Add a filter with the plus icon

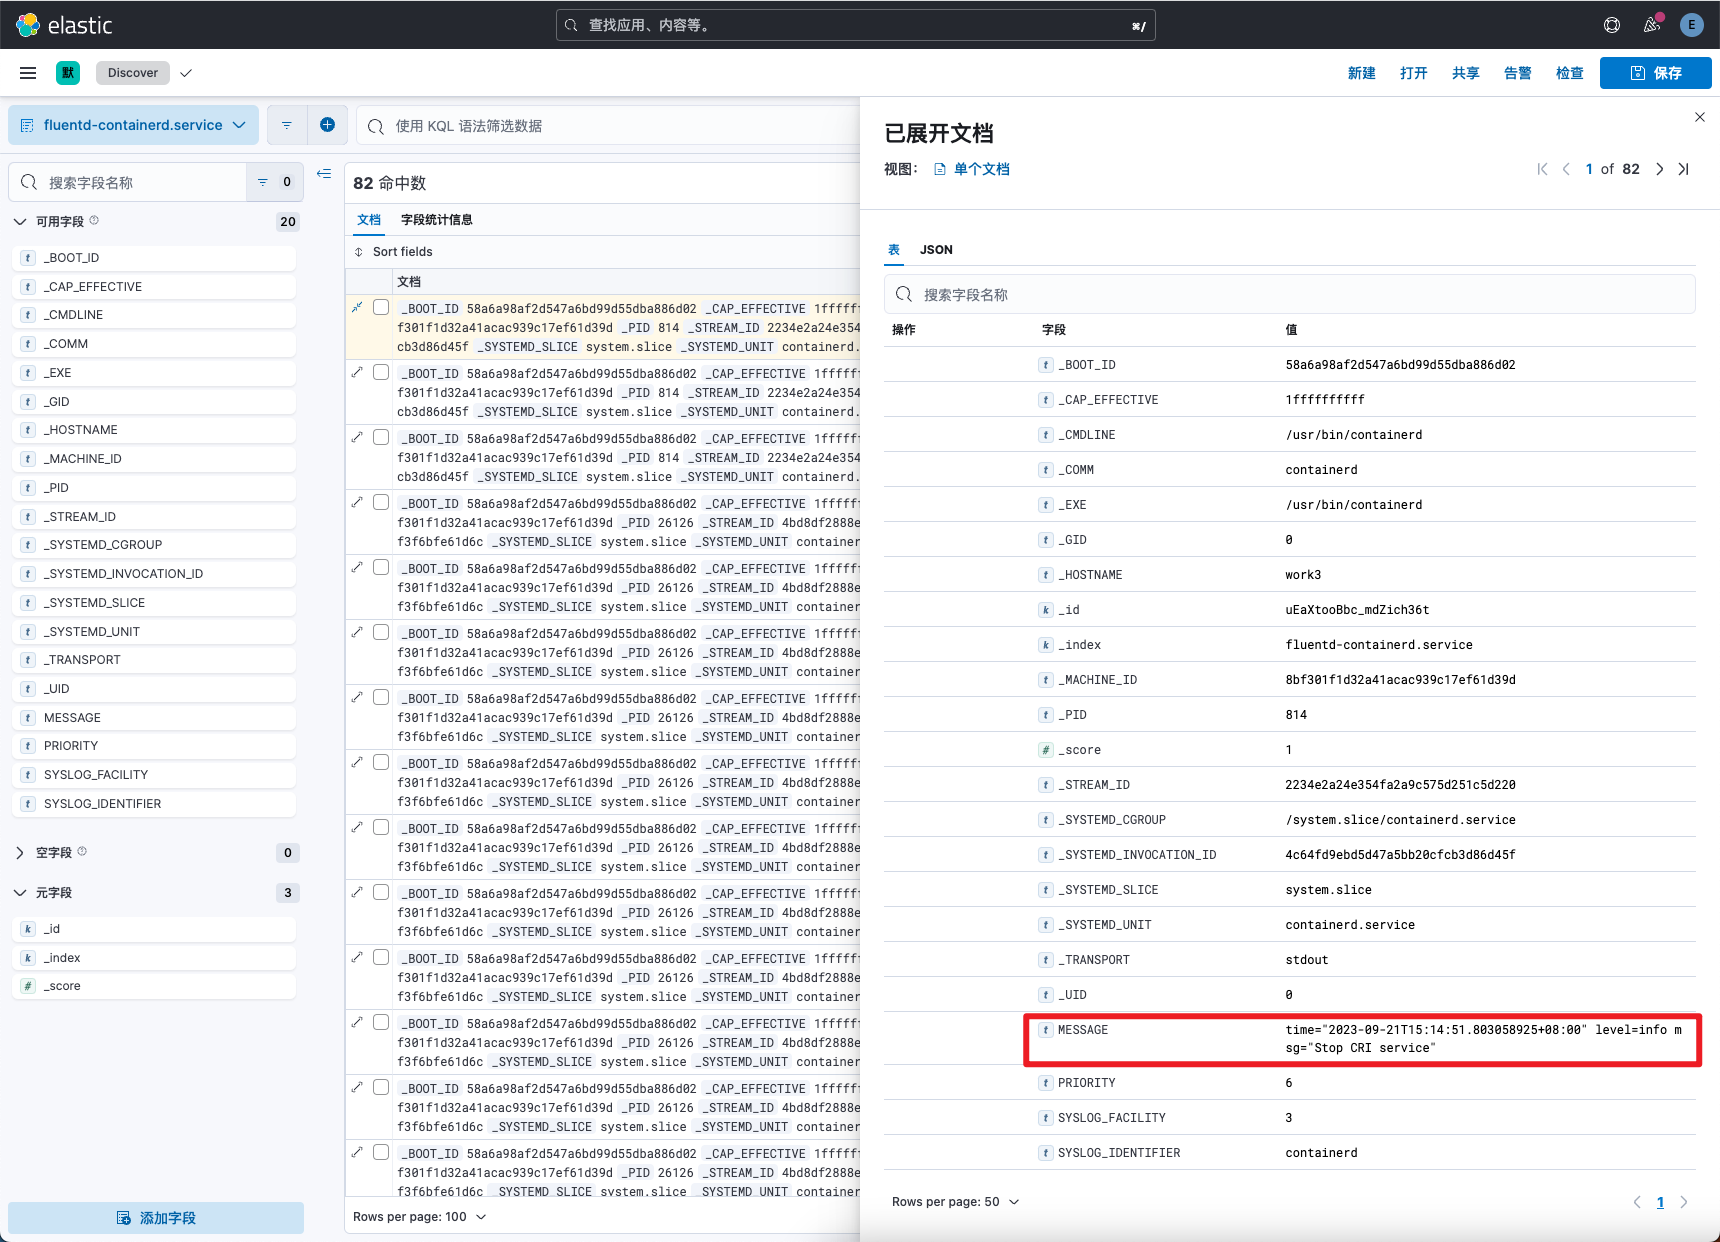tap(327, 125)
